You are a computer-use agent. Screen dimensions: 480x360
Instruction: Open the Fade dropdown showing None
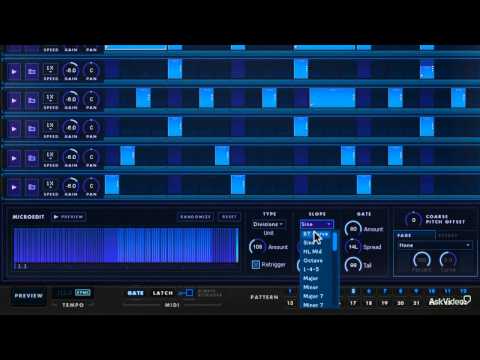point(434,245)
